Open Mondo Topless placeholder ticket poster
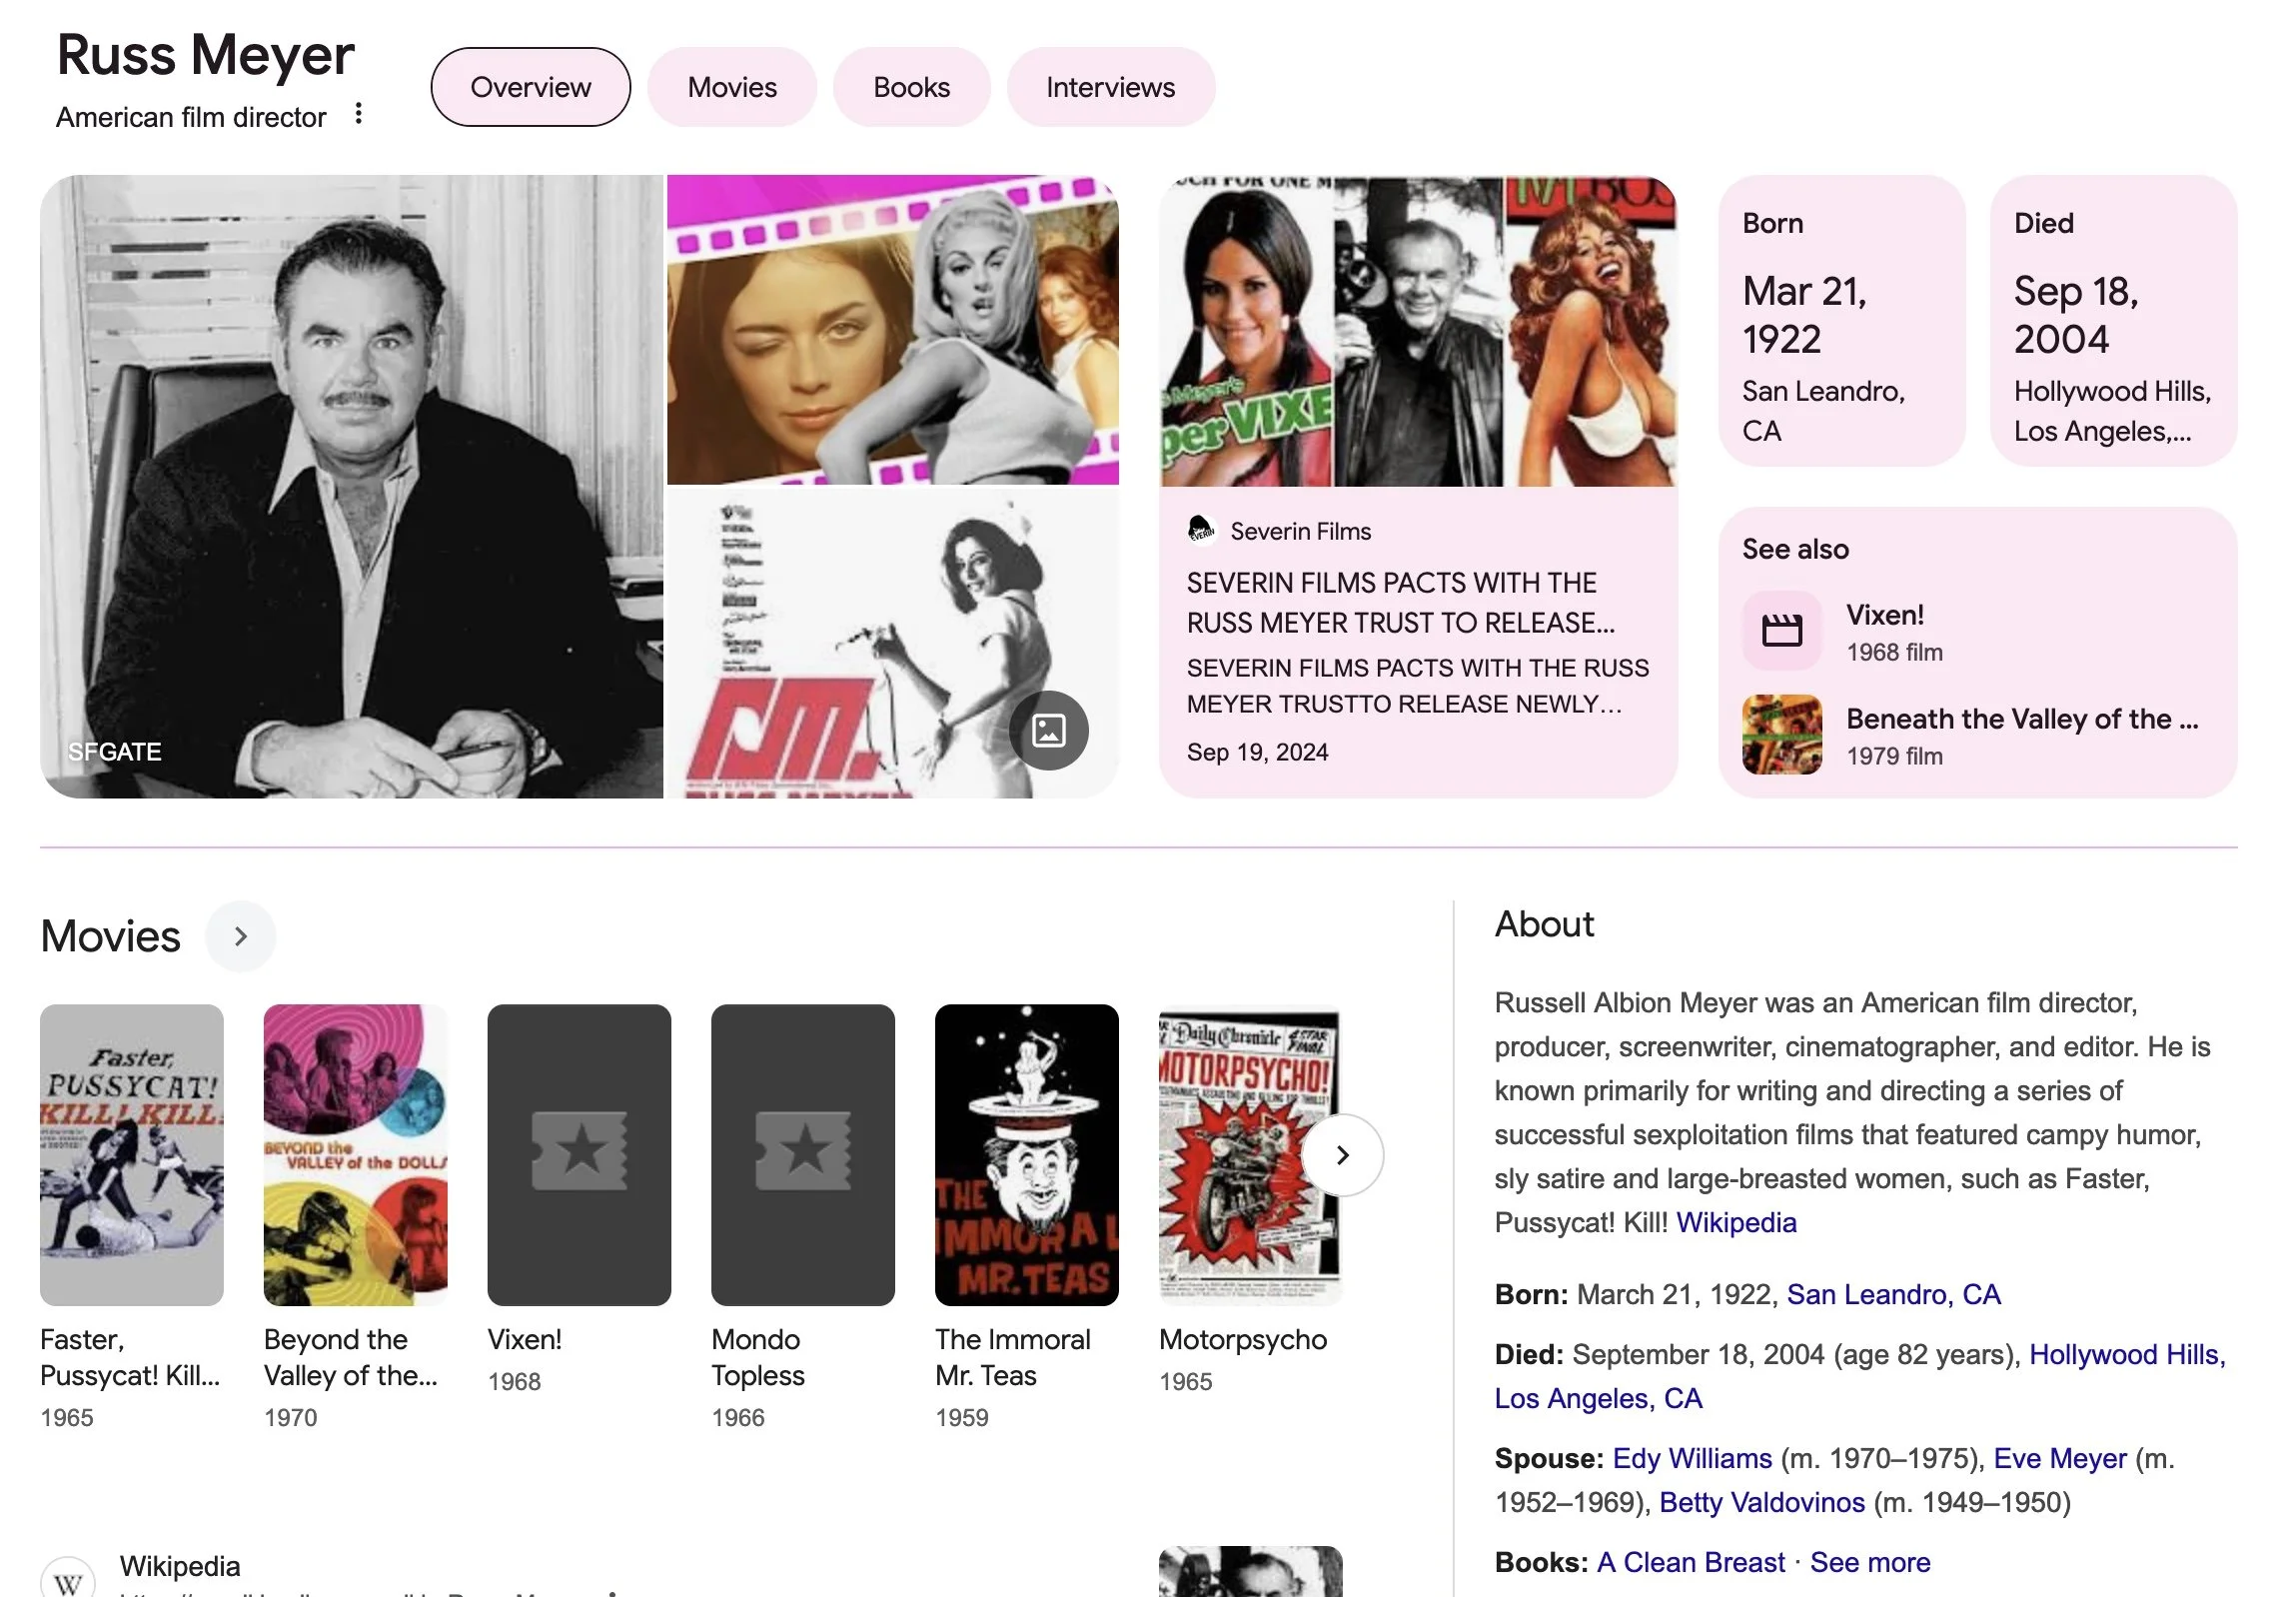2296x1597 pixels. pyautogui.click(x=802, y=1154)
